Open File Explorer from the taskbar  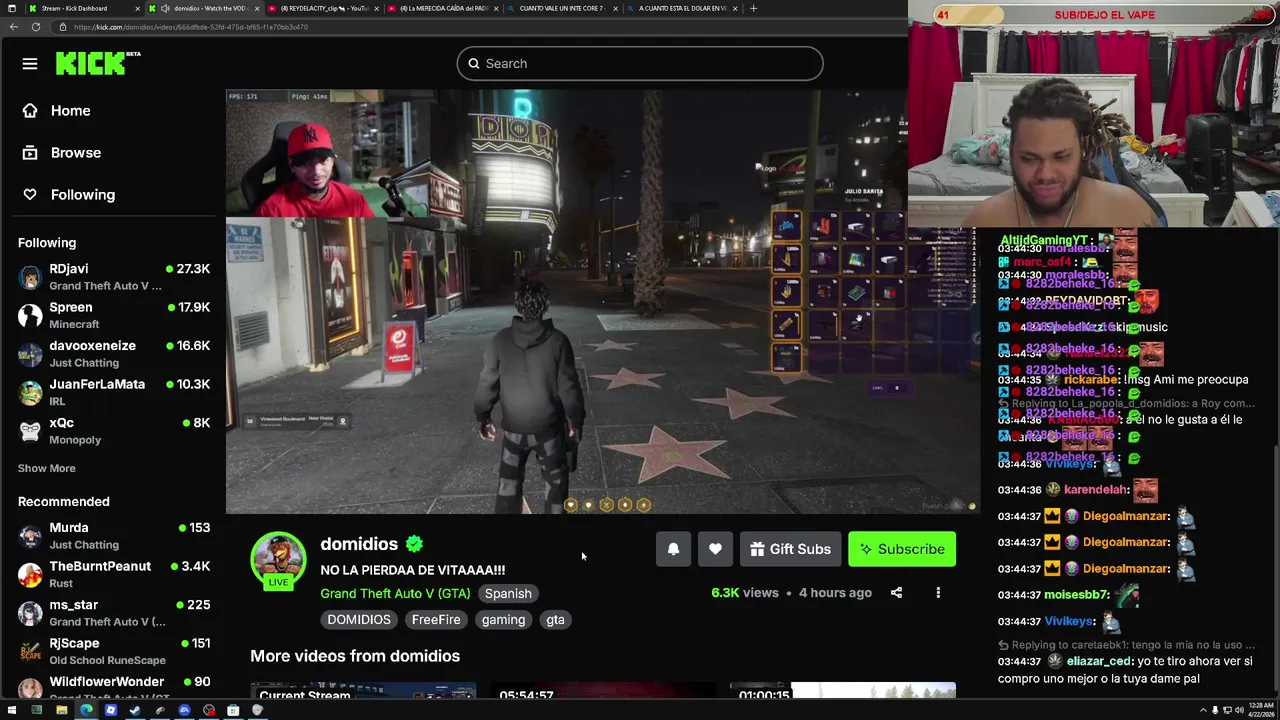(61, 710)
